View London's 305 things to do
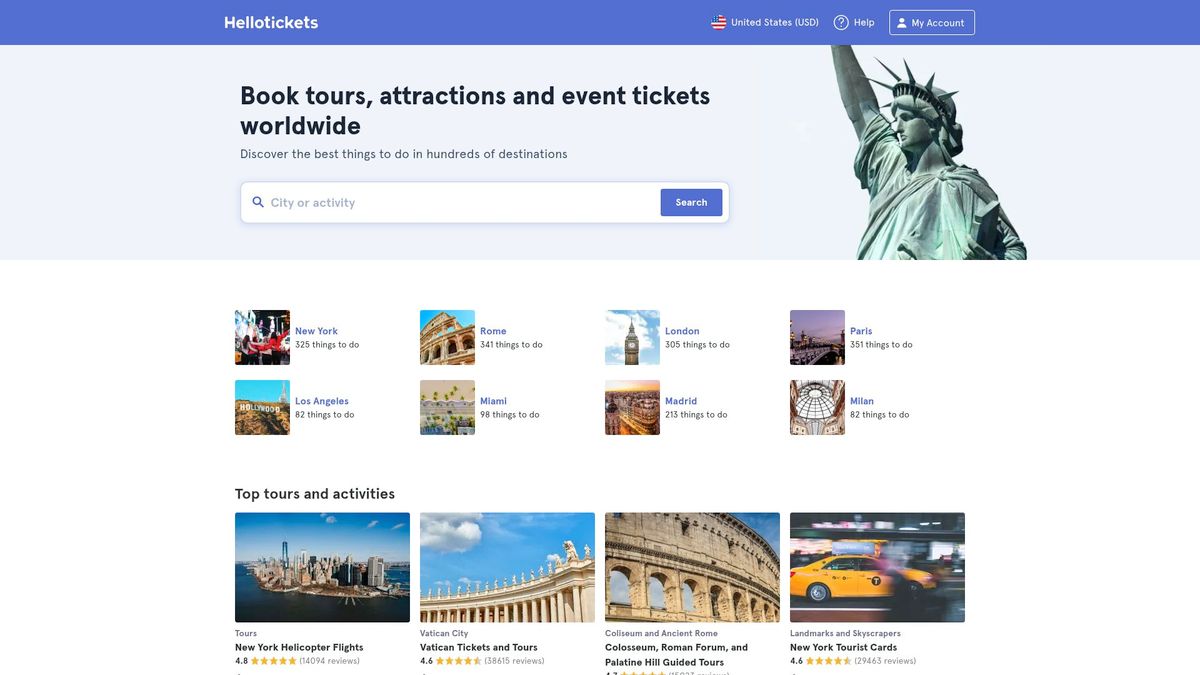This screenshot has height=675, width=1200. tap(697, 343)
